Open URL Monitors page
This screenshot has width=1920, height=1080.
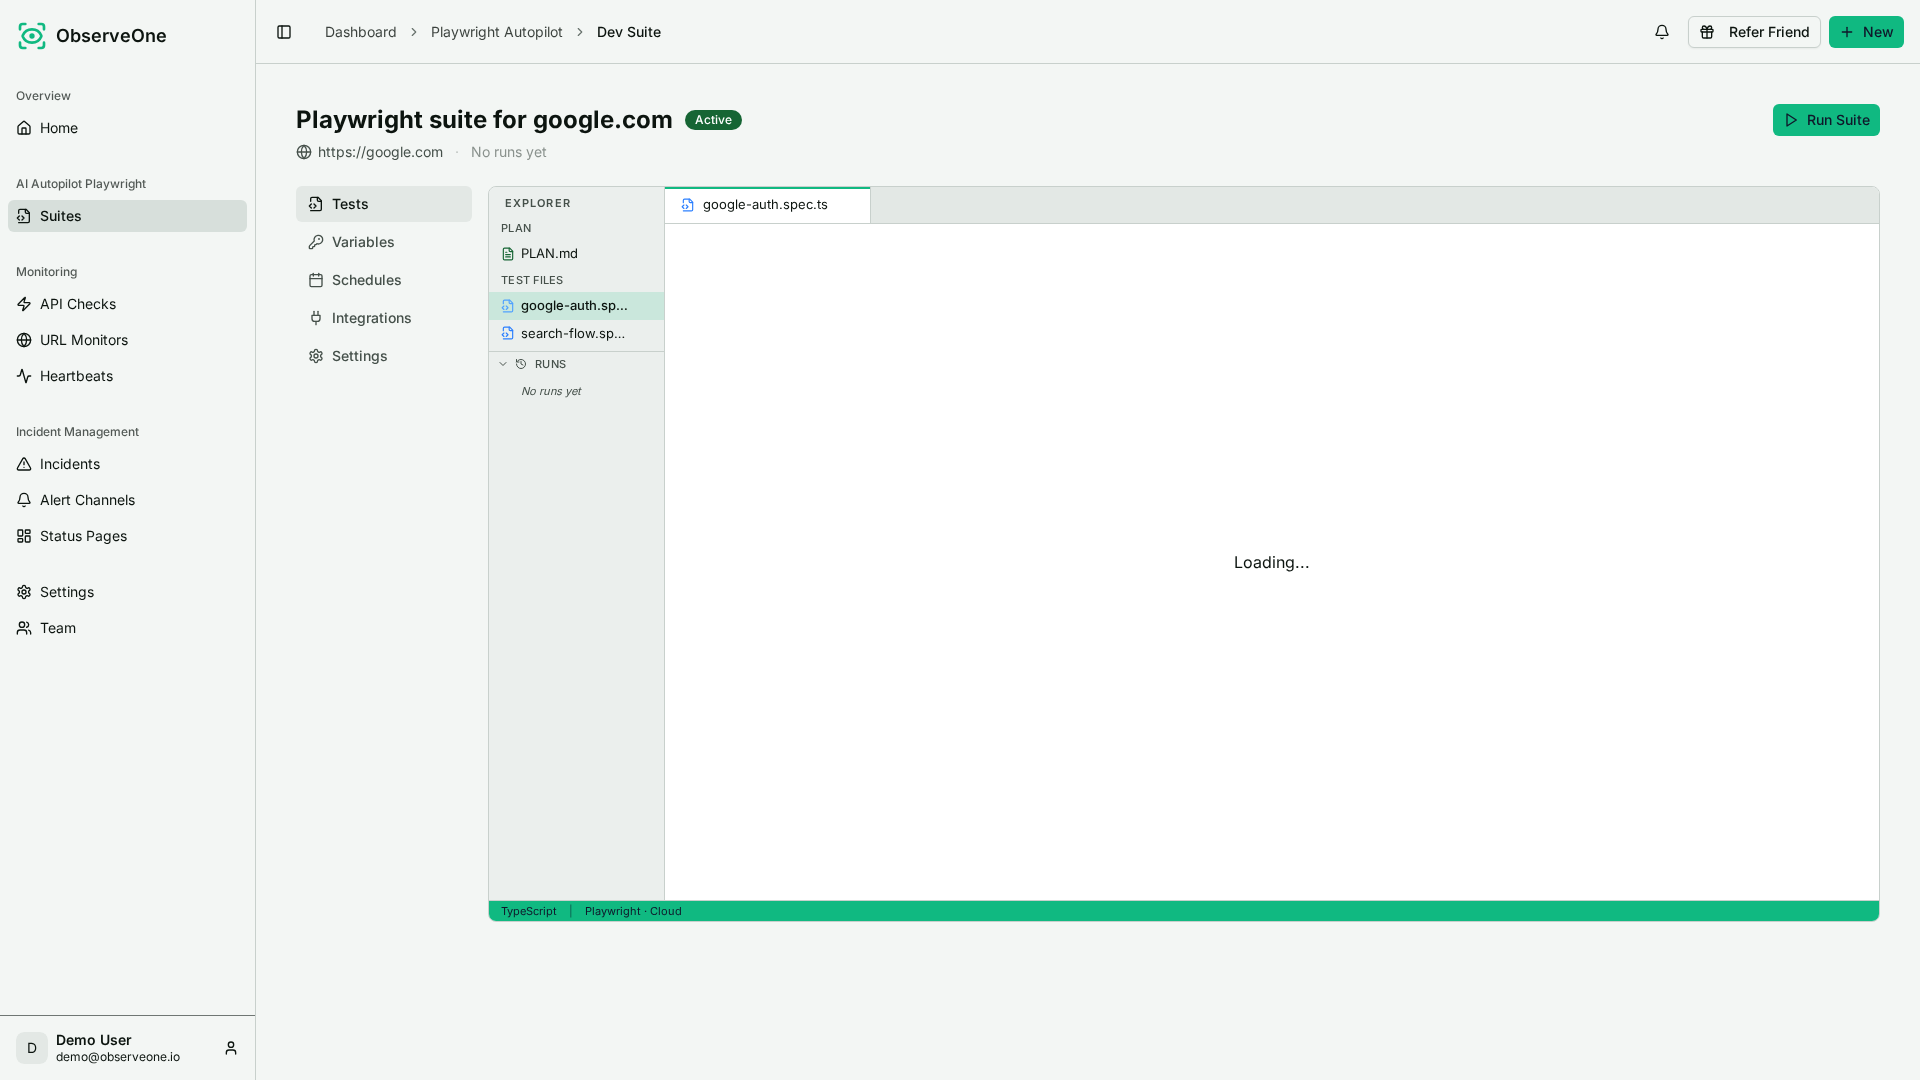(127, 340)
